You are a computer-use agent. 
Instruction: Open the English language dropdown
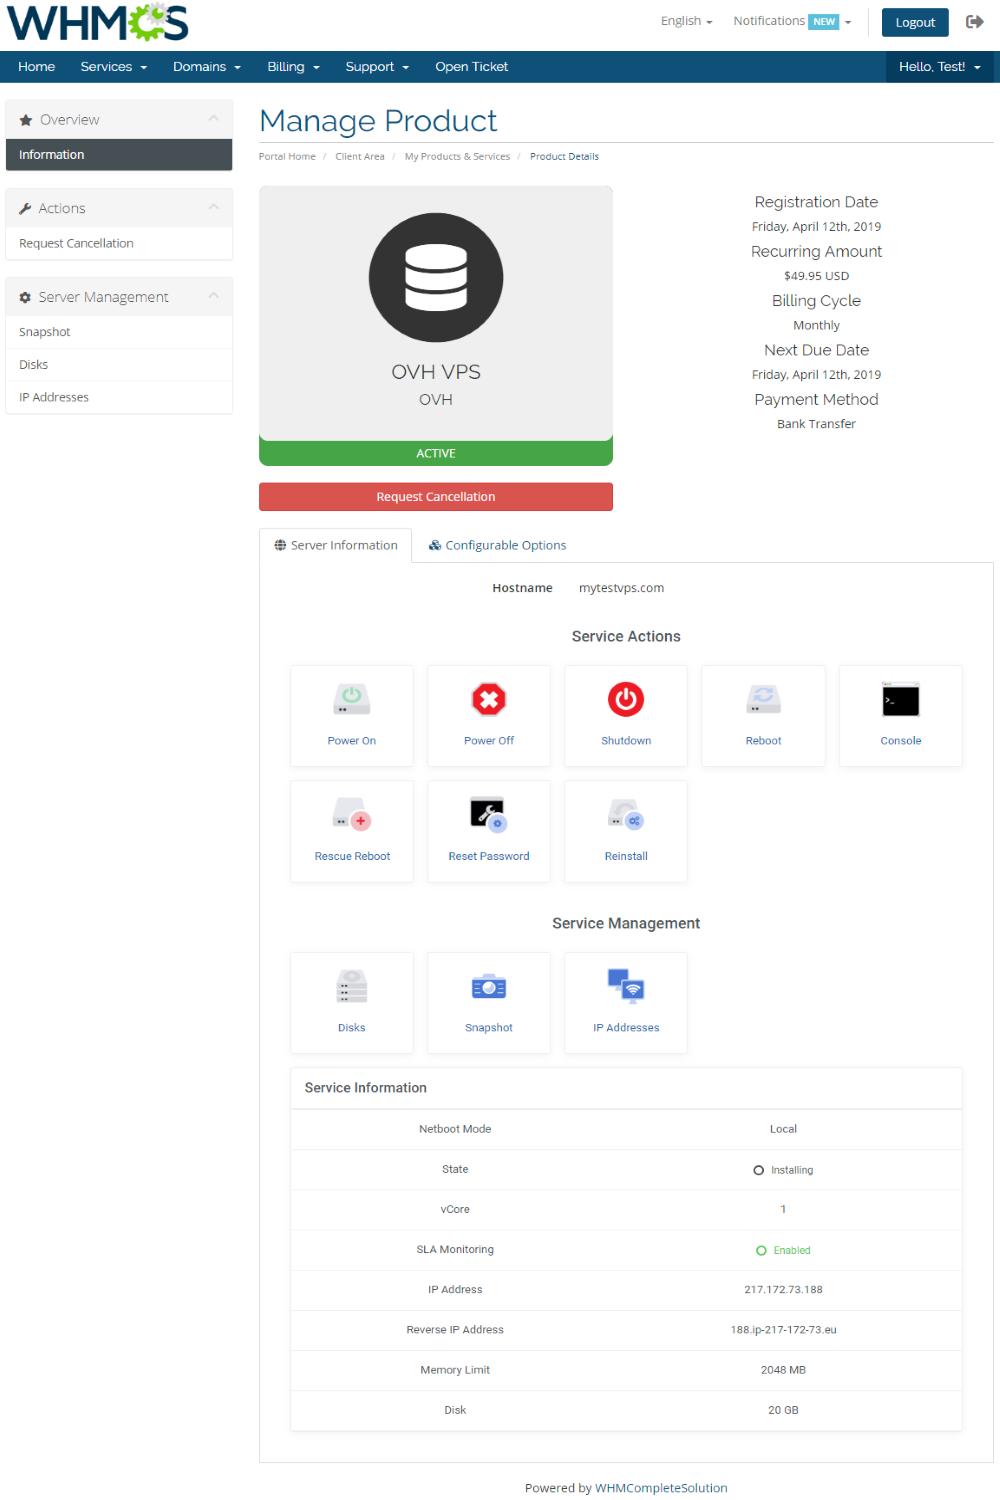click(686, 21)
